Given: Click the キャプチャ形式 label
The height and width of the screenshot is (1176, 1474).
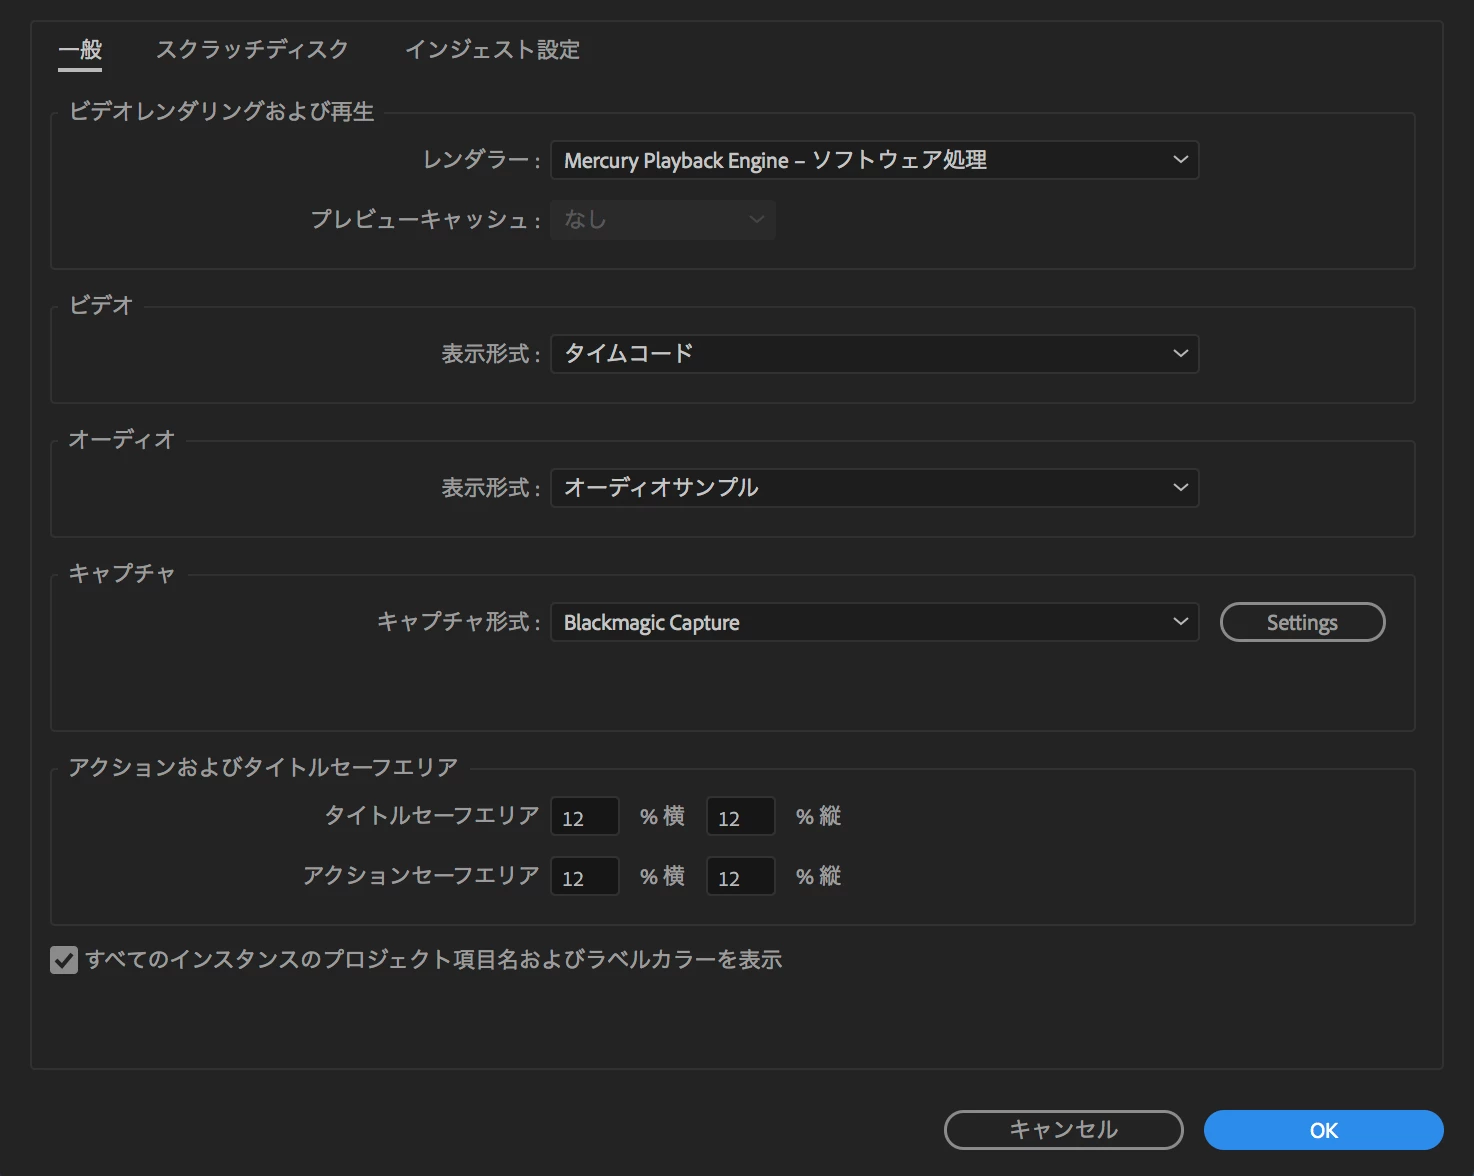Looking at the screenshot, I should [459, 622].
